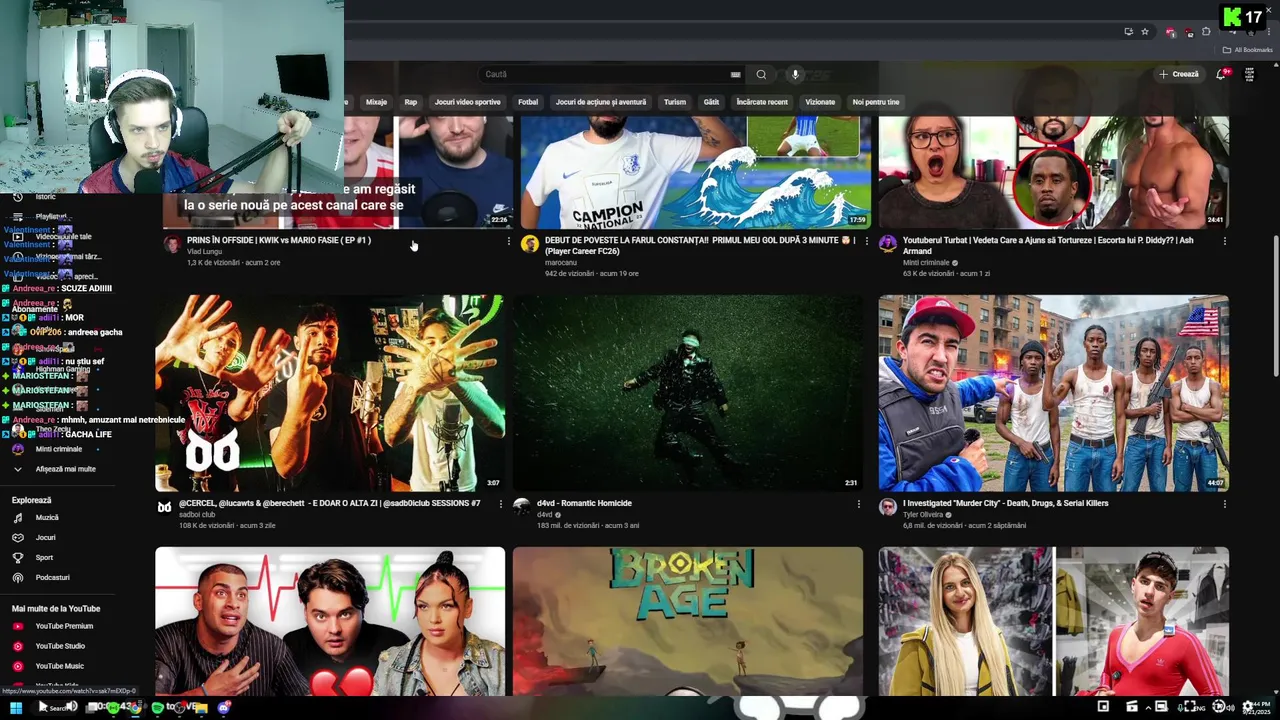1280x720 pixels.
Task: Open the sadboi club SESSIONS #7 thumbnail
Action: (x=330, y=393)
